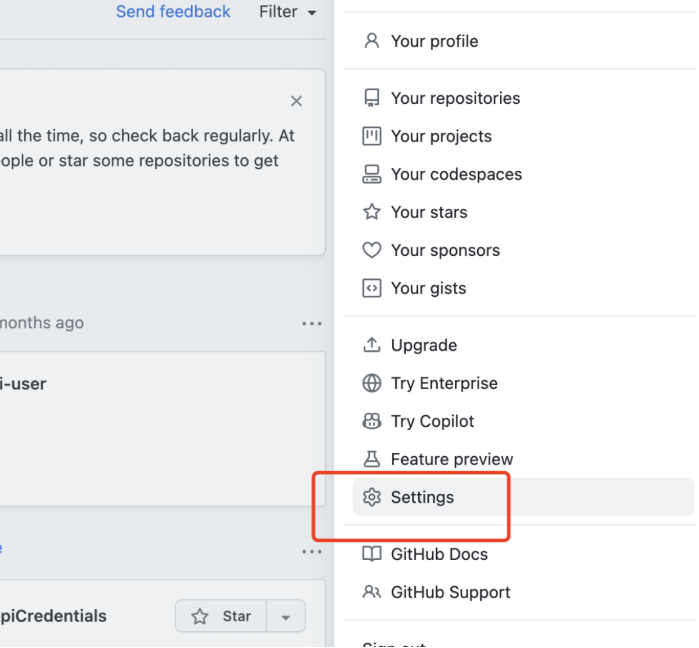The image size is (699, 648).
Task: Select Upgrade from the user menu
Action: point(423,345)
